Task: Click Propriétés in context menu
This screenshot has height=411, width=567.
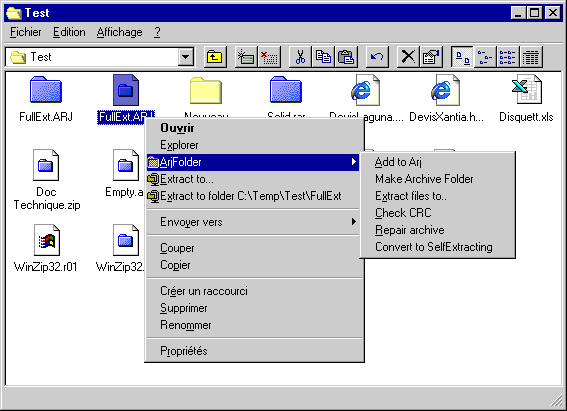Action: (184, 351)
